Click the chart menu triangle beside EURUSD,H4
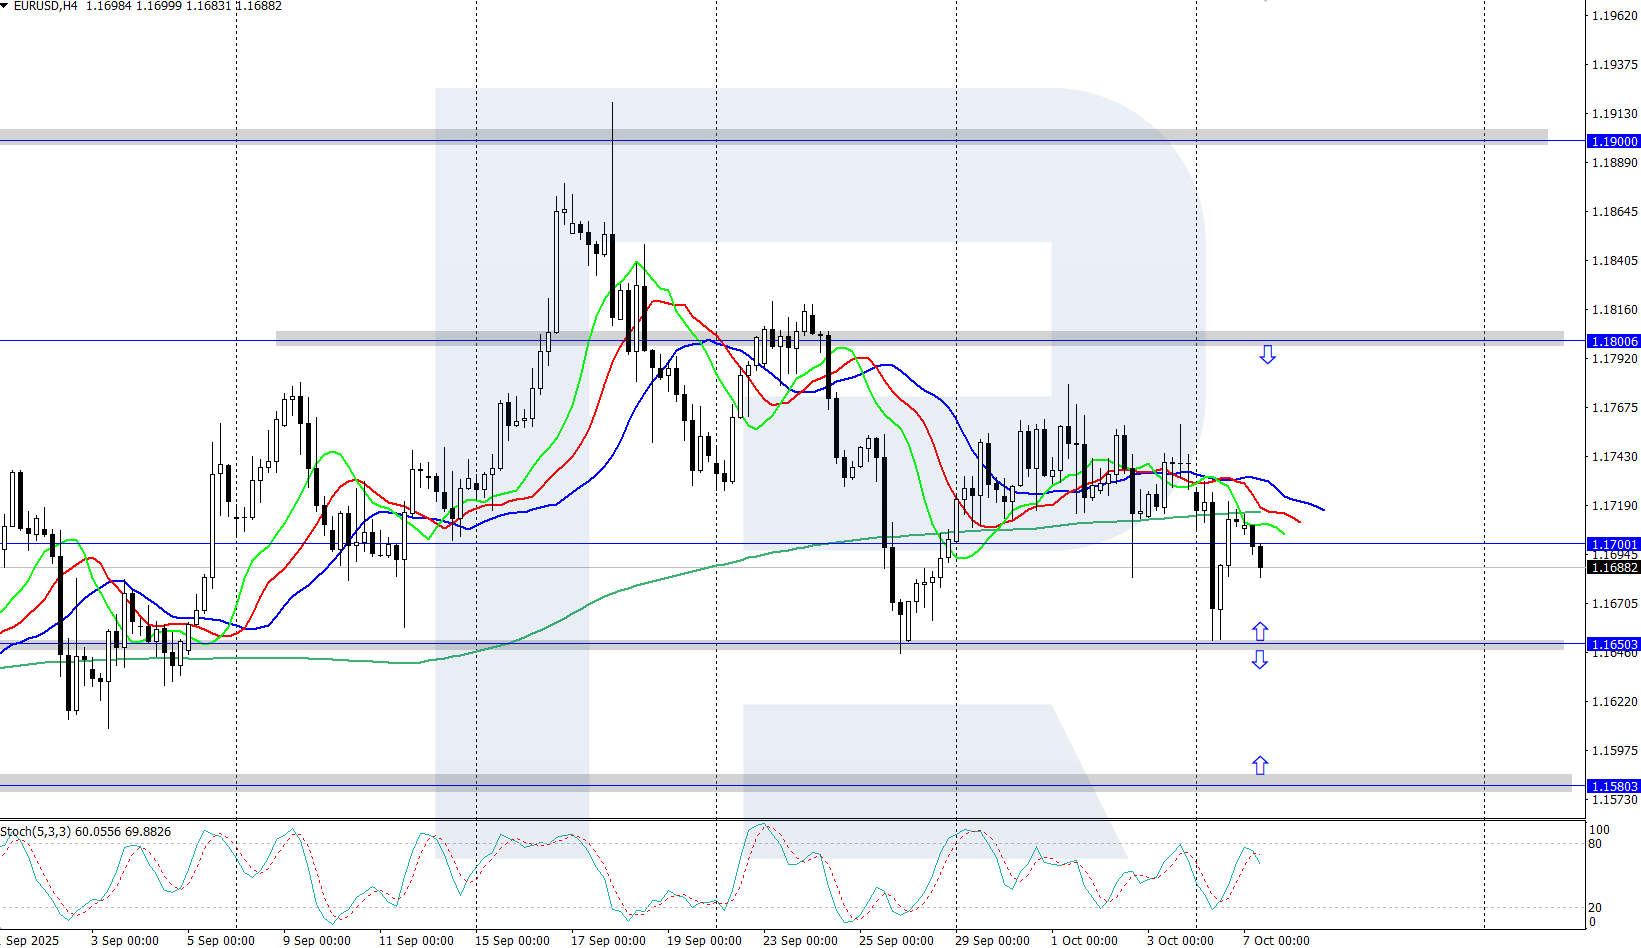 5,6
